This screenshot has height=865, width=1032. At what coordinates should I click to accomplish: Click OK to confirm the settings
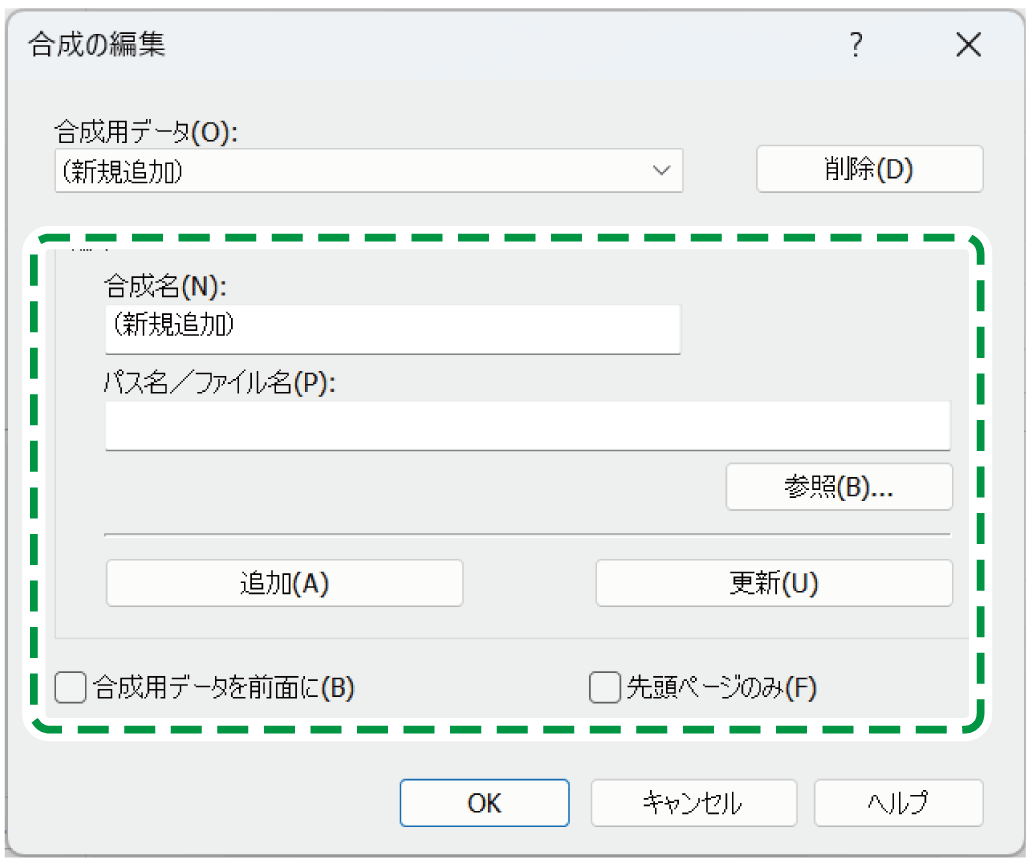point(484,803)
